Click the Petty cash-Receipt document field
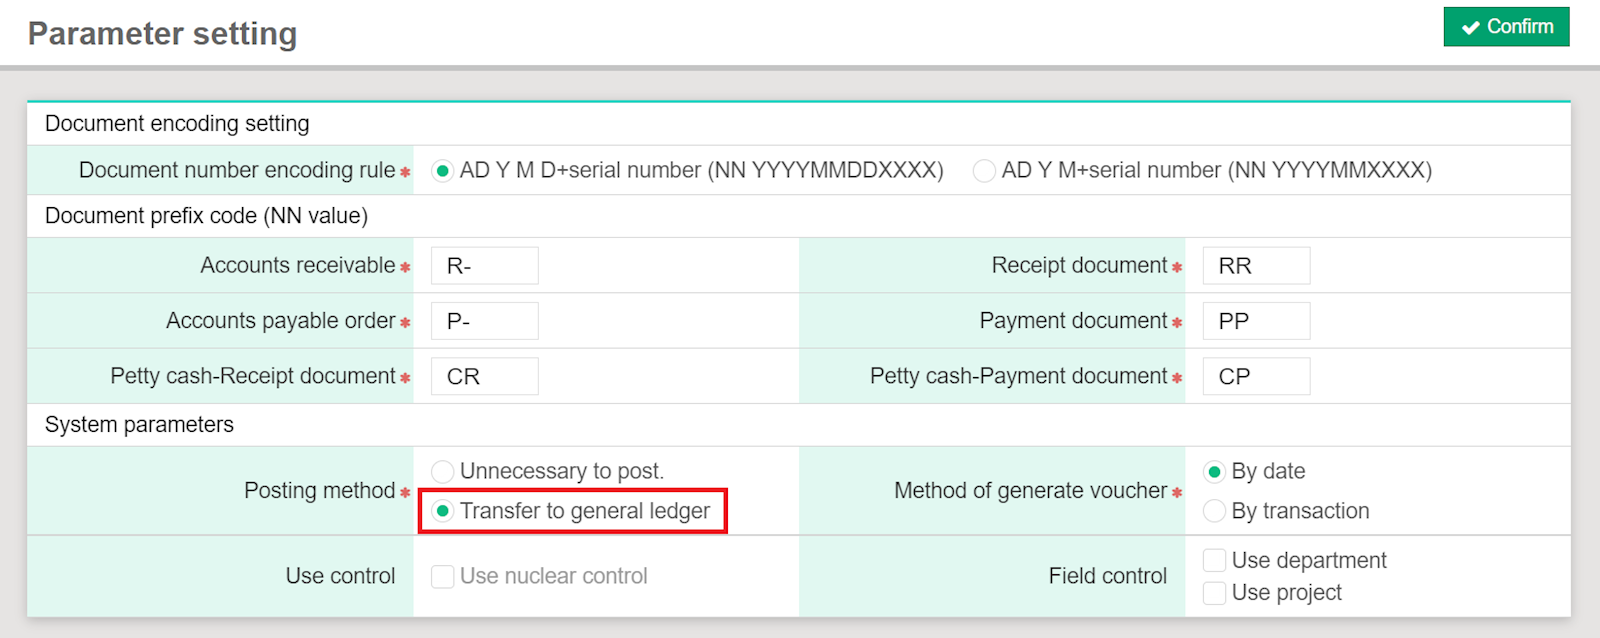 coord(485,377)
